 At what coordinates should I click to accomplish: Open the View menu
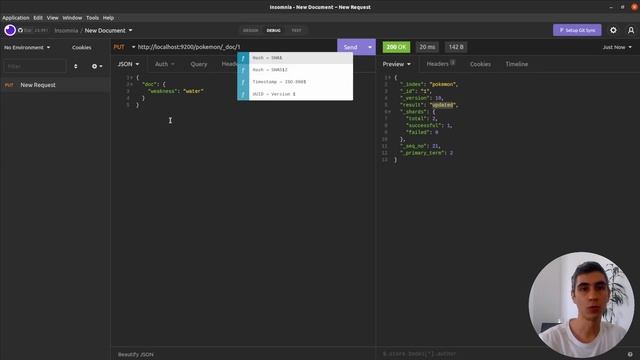(x=53, y=18)
